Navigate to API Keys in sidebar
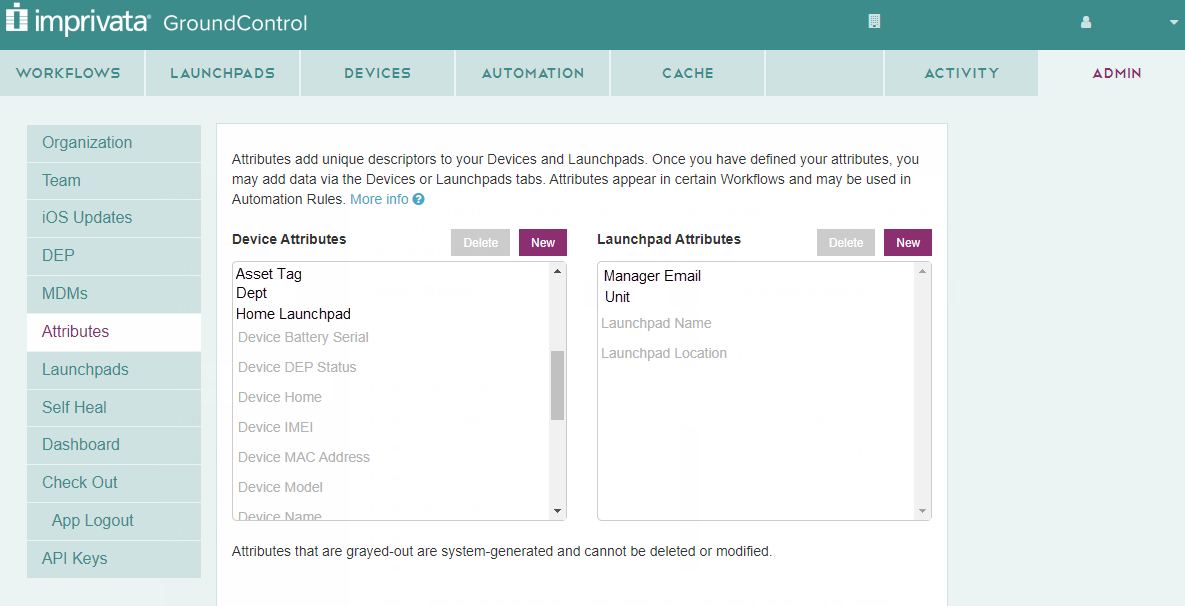 click(74, 558)
